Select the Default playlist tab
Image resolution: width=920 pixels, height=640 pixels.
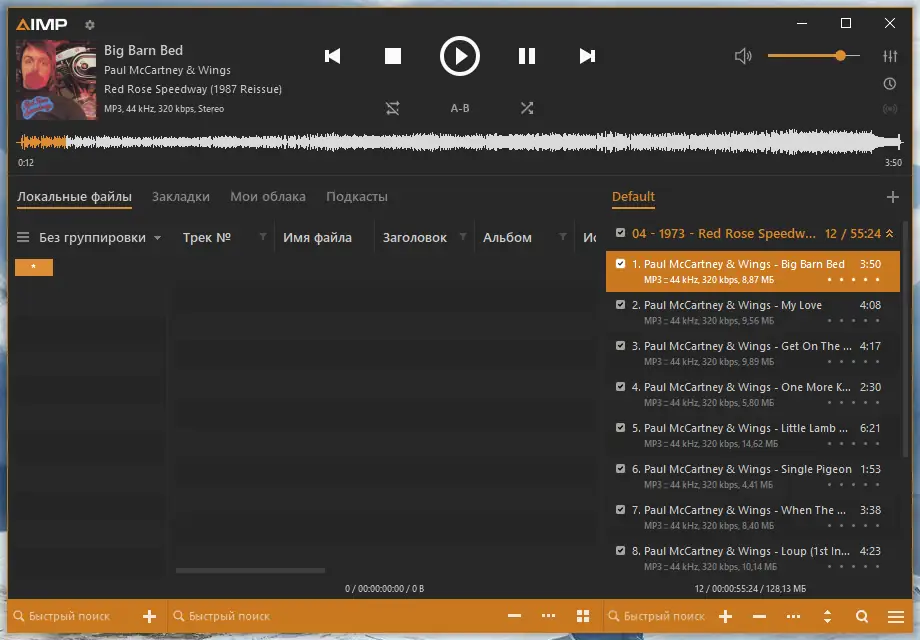[633, 197]
